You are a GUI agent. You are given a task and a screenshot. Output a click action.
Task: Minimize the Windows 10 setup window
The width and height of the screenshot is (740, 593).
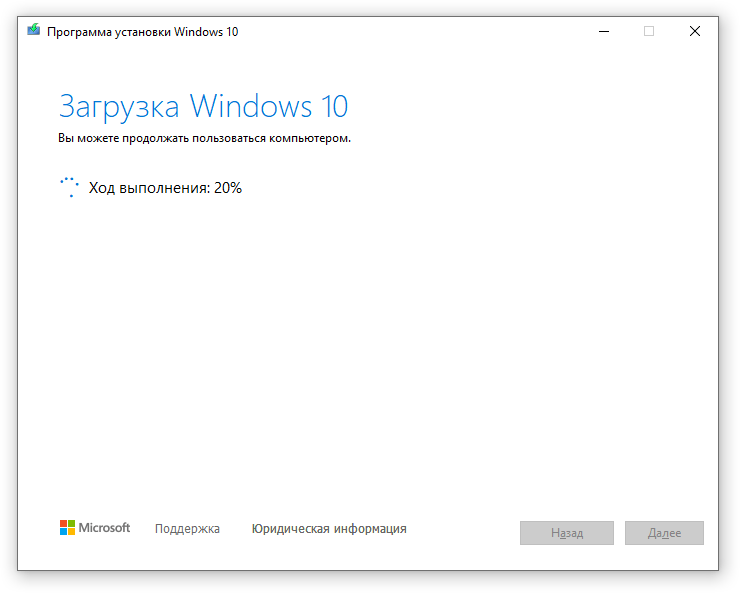coord(604,32)
